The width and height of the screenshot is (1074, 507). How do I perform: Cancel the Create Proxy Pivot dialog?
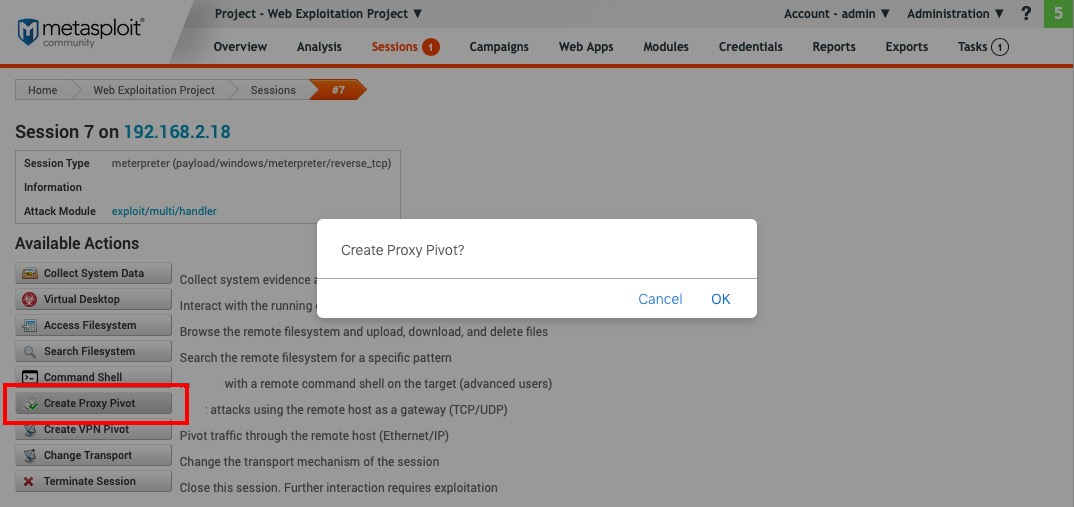660,299
